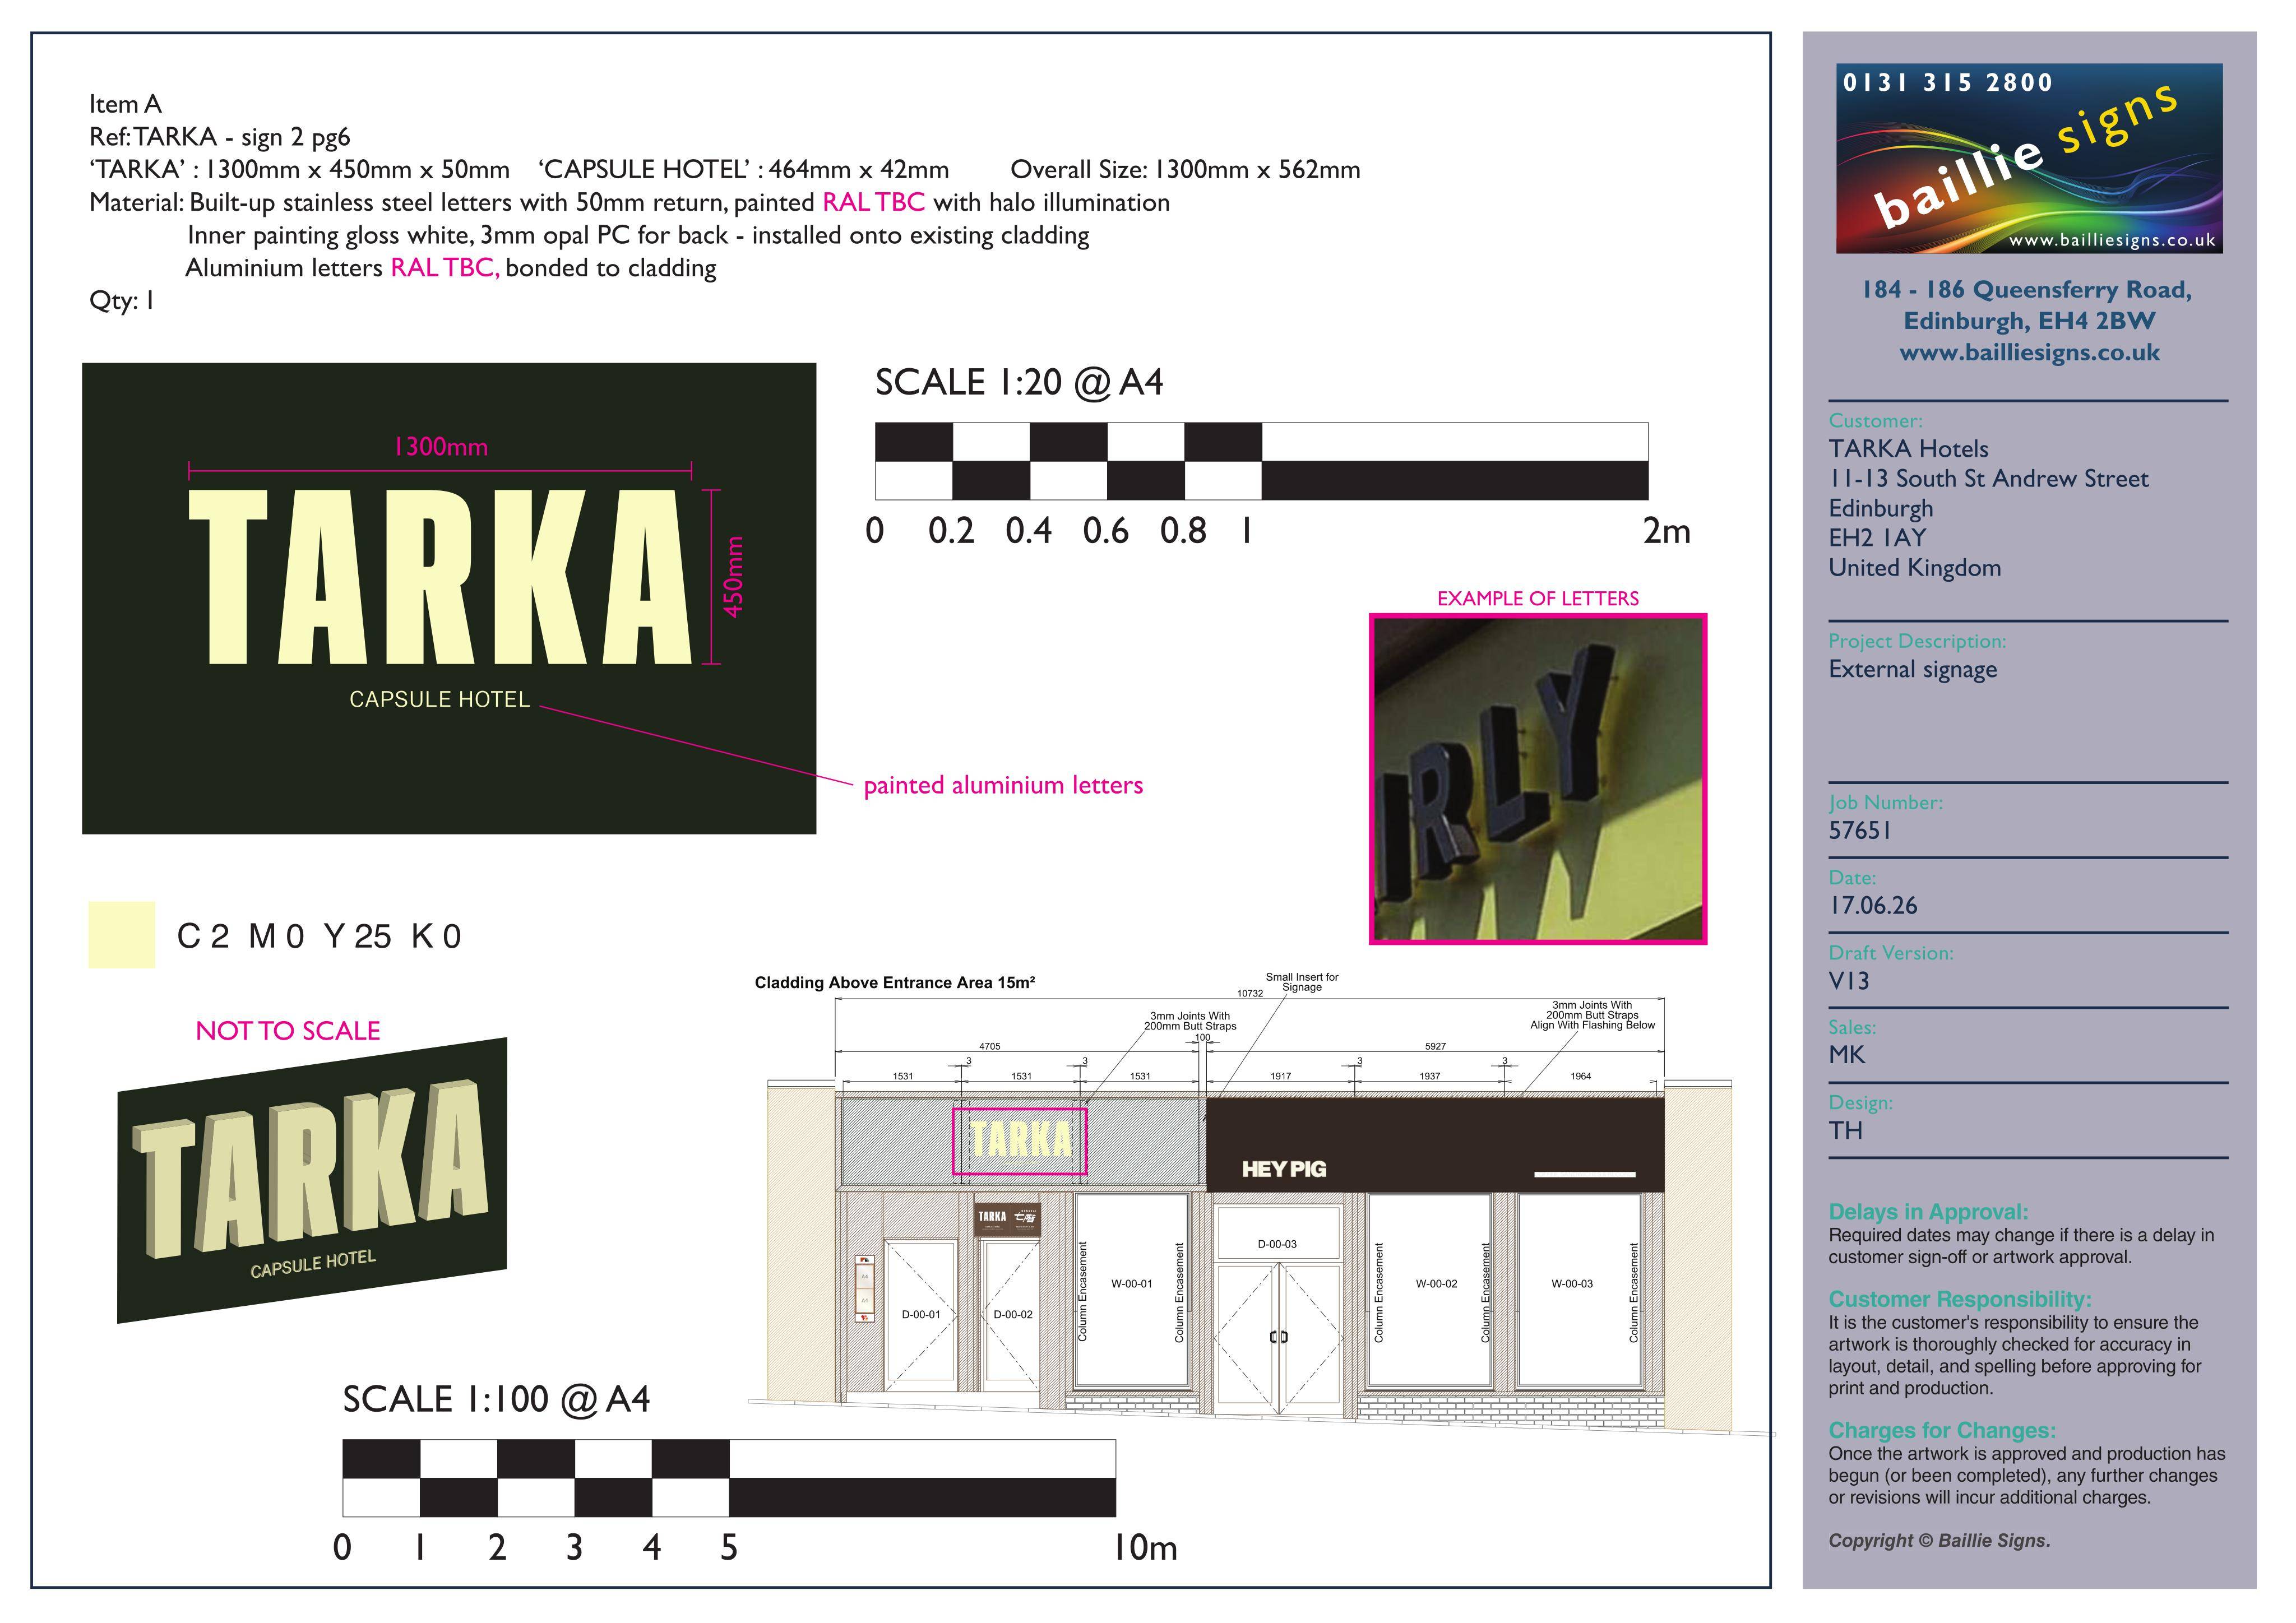Click the 4705 dimension on elevation
The image size is (2296, 1623).
click(990, 1047)
